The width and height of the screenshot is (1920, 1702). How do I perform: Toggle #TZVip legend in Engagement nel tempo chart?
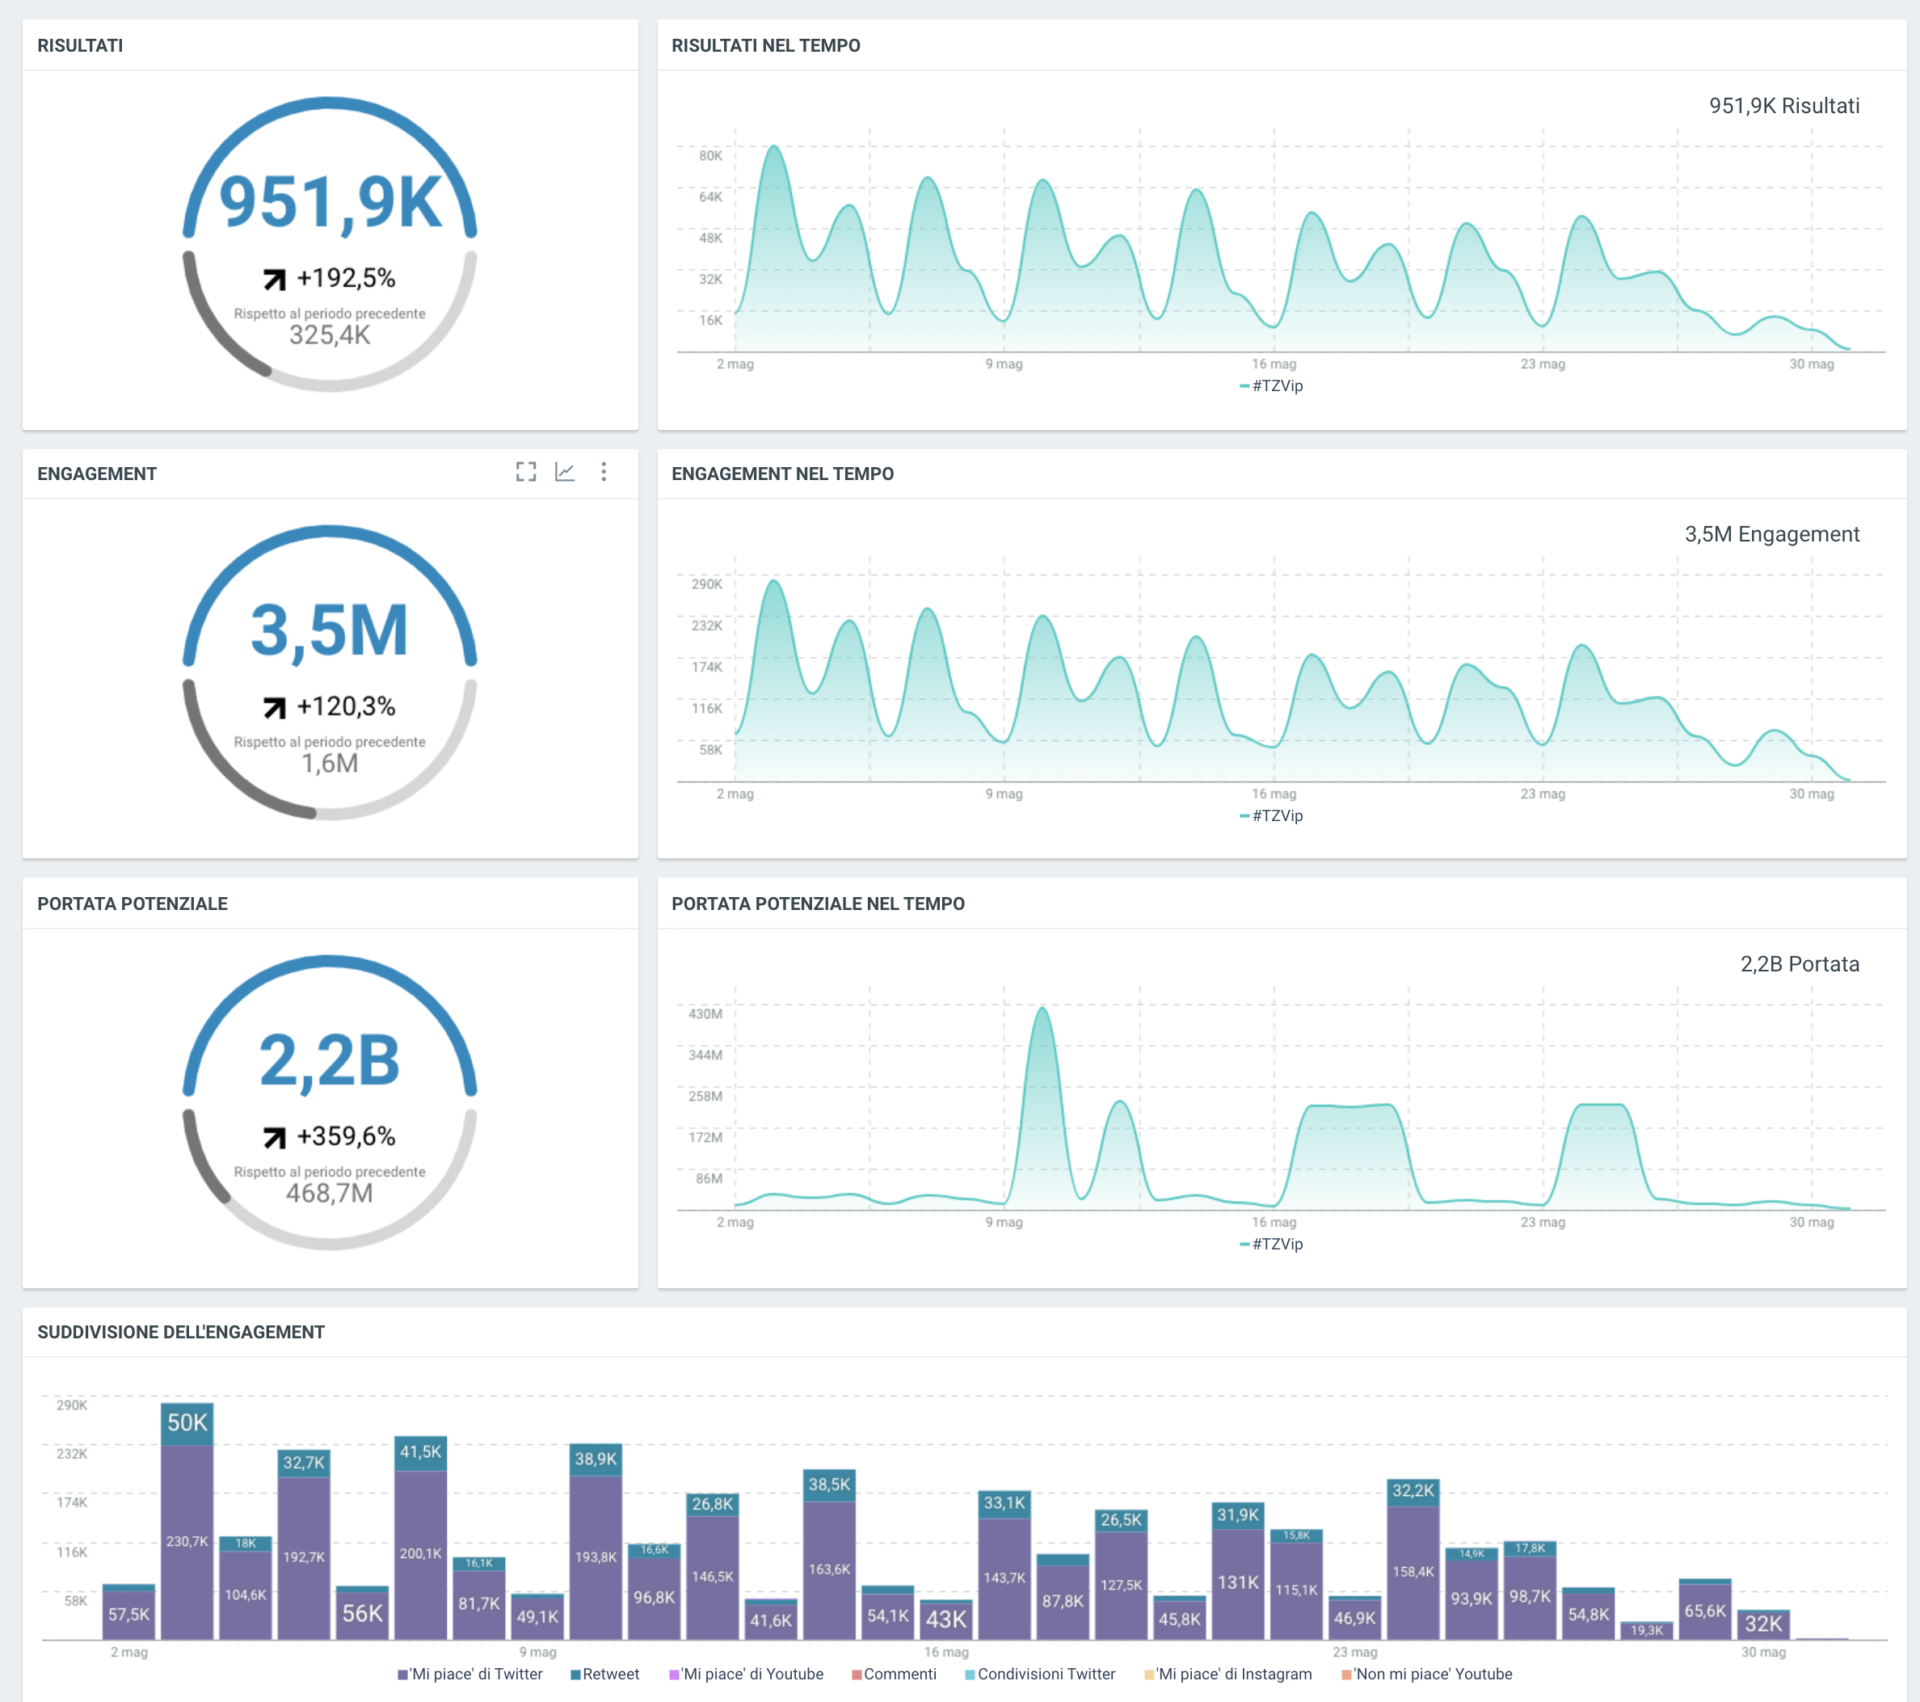(1271, 816)
